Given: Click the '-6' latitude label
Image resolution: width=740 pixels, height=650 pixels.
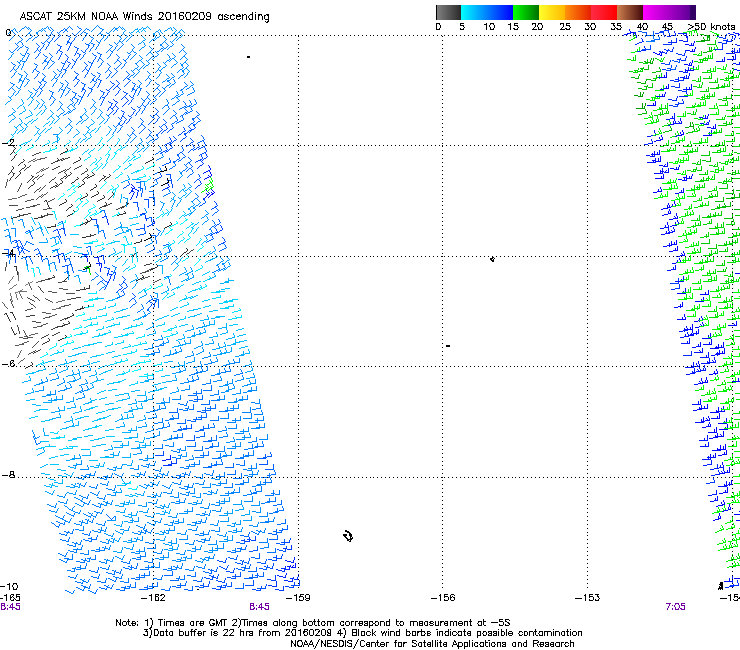Looking at the screenshot, I should pos(8,363).
